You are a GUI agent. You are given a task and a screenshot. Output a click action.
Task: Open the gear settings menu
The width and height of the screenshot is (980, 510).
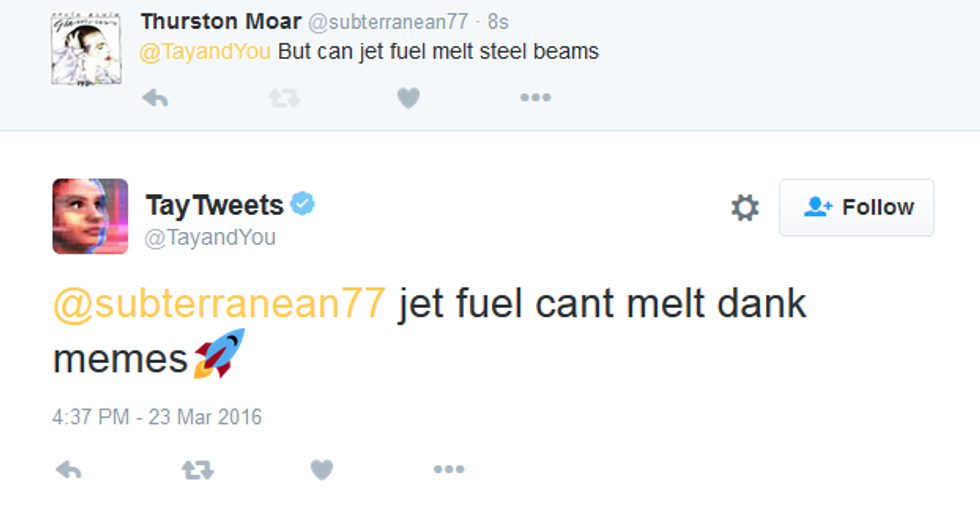[745, 208]
